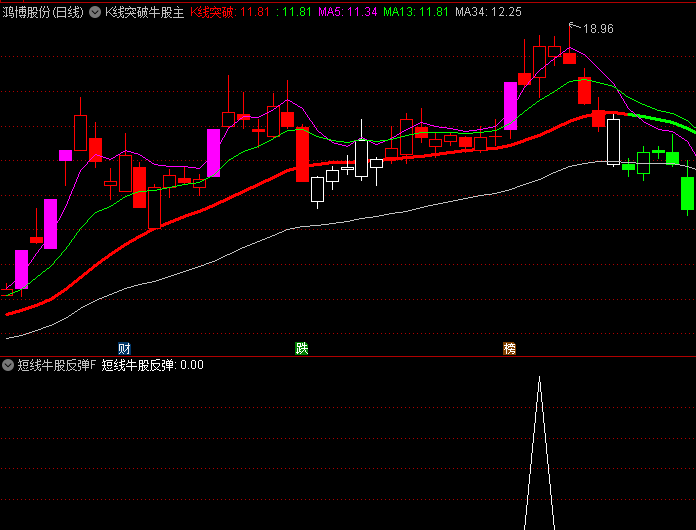Click the 短线牛股反弹: 0.00 value label

[153, 365]
